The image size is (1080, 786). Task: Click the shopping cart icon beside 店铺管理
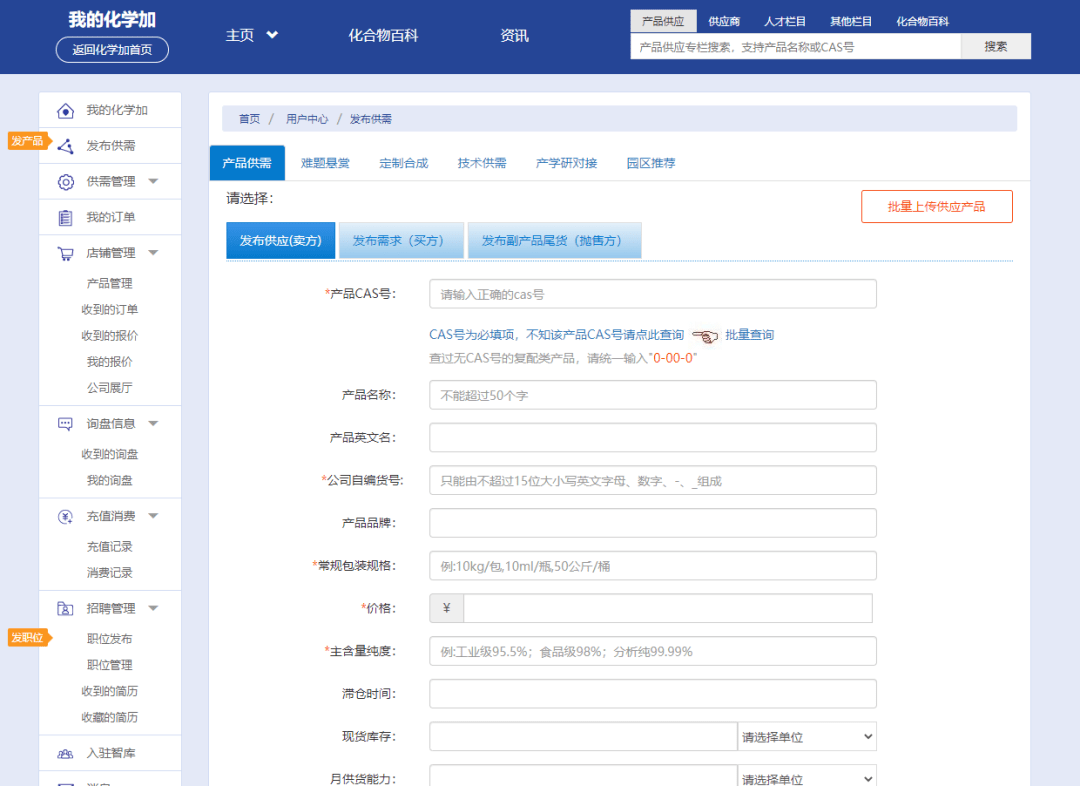tap(65, 254)
